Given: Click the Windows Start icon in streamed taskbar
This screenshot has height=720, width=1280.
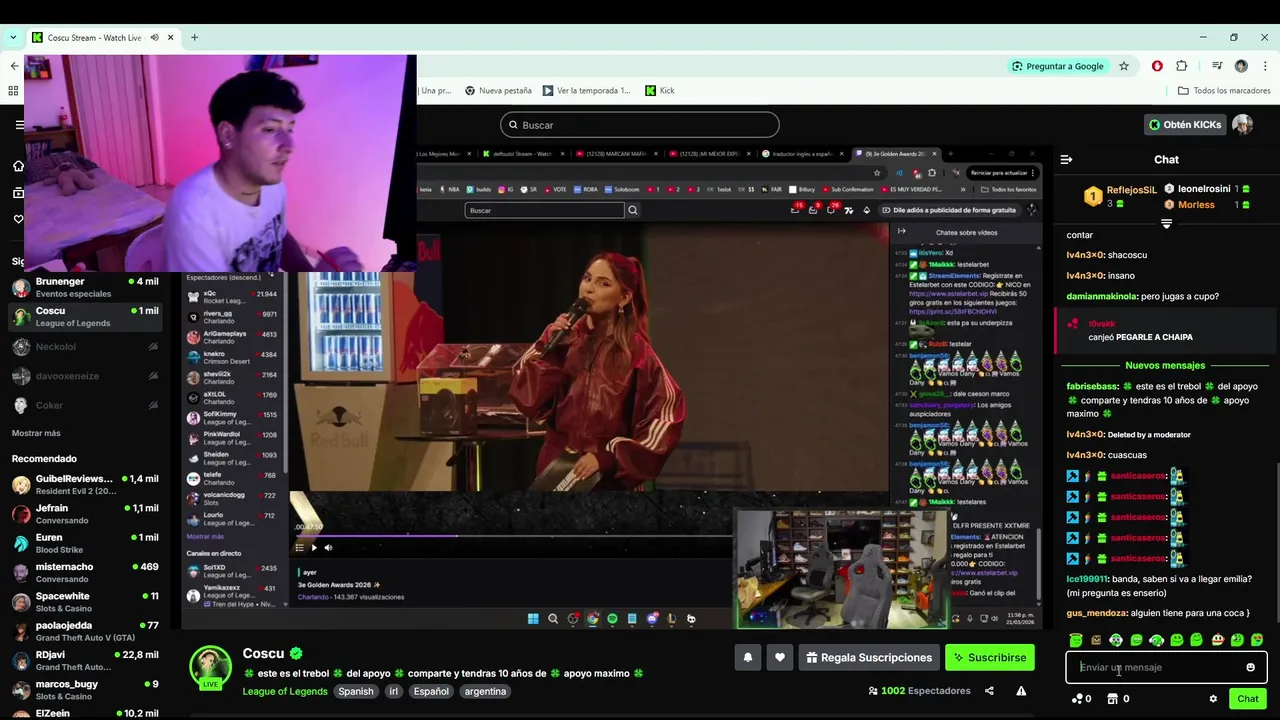Looking at the screenshot, I should pos(533,619).
